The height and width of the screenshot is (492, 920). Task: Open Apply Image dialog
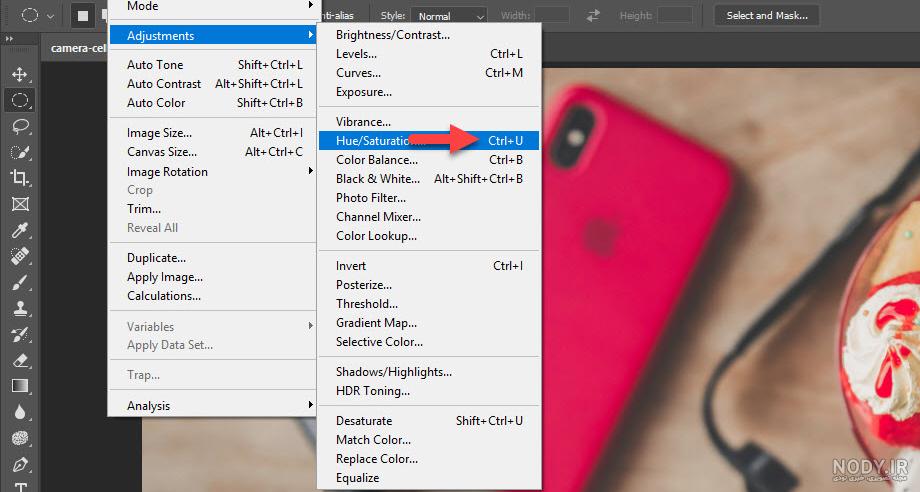213,277
